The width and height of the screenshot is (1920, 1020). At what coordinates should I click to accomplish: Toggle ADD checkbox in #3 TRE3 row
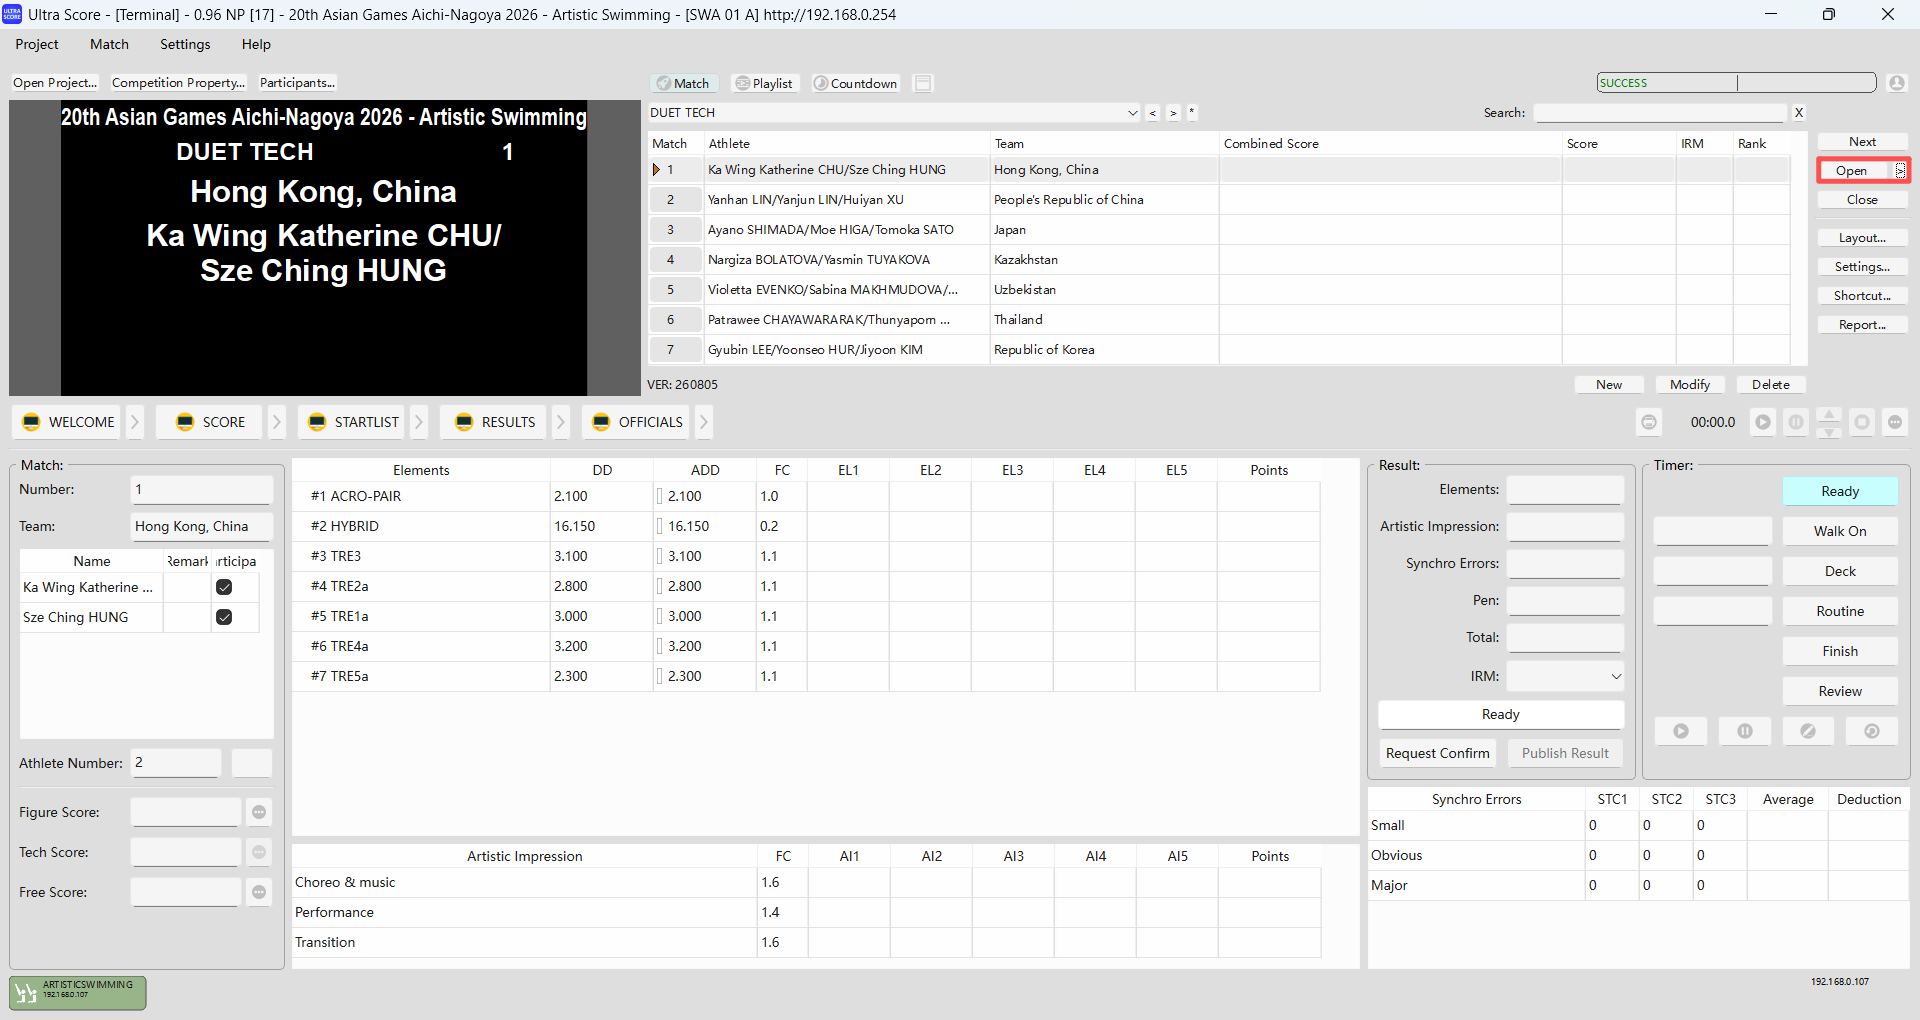(x=660, y=556)
